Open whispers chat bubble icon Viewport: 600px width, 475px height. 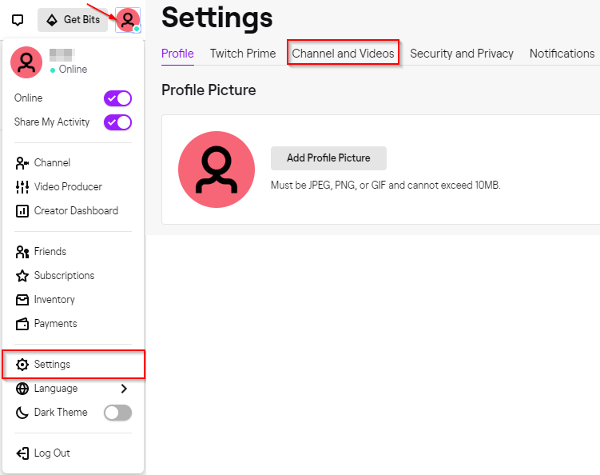point(18,20)
